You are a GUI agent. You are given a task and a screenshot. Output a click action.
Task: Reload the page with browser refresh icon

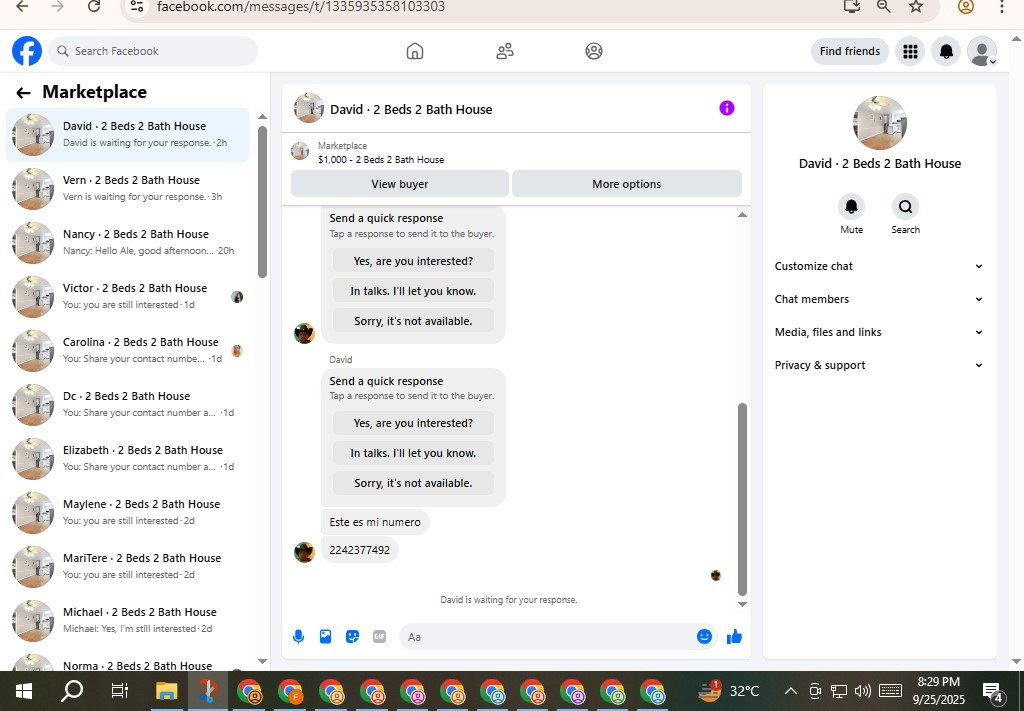[94, 7]
